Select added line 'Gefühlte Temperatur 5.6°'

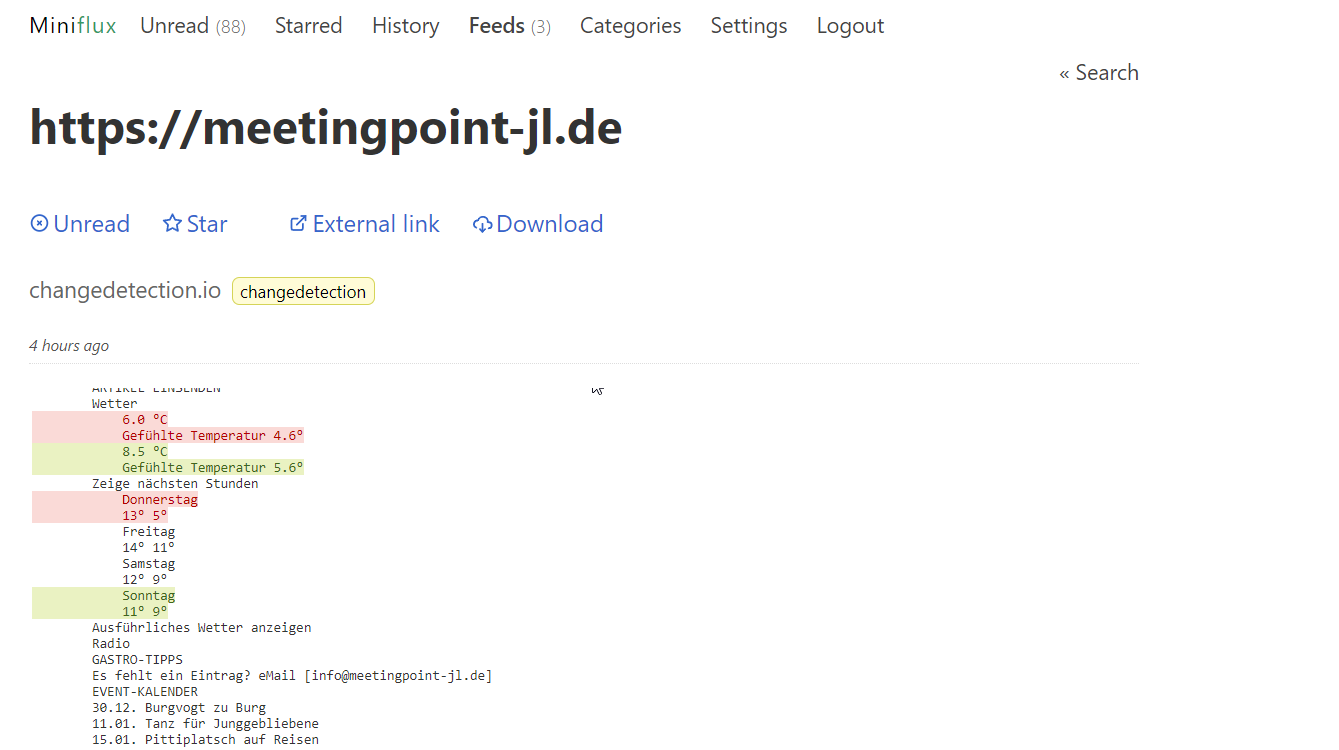pos(213,468)
